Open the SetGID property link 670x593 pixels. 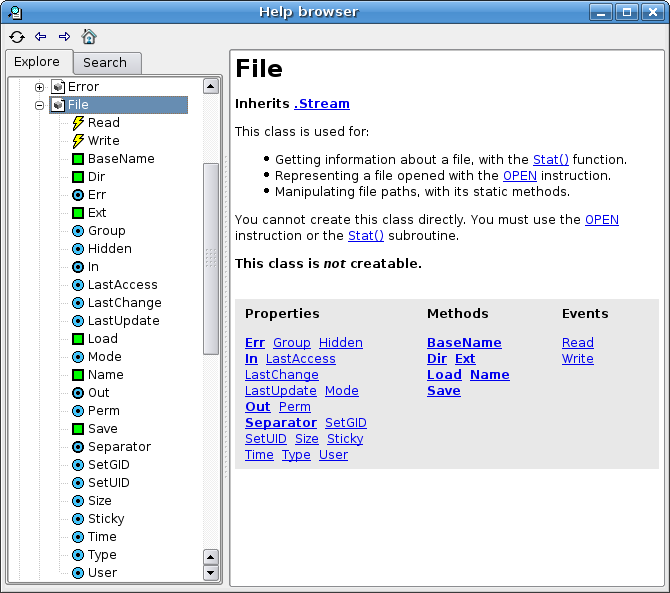346,423
